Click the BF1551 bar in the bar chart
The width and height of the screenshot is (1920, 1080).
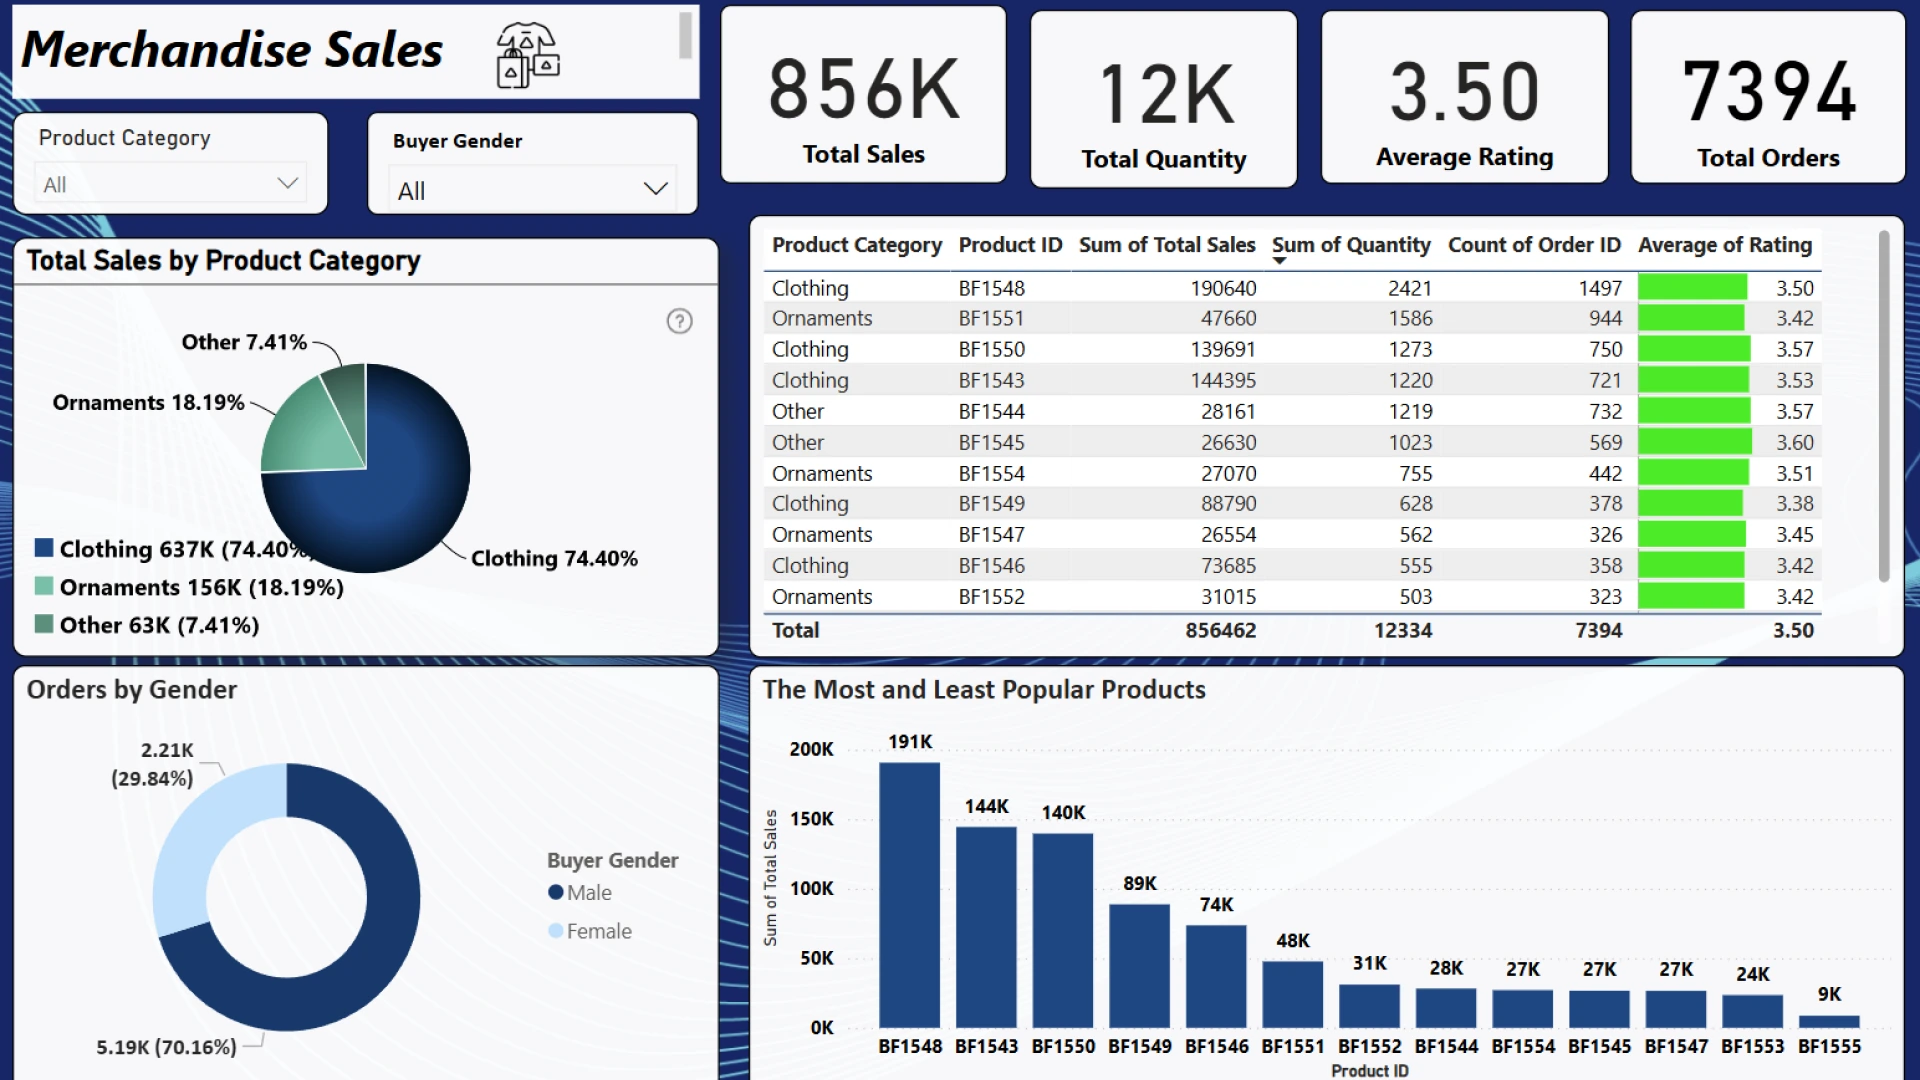click(x=1292, y=995)
